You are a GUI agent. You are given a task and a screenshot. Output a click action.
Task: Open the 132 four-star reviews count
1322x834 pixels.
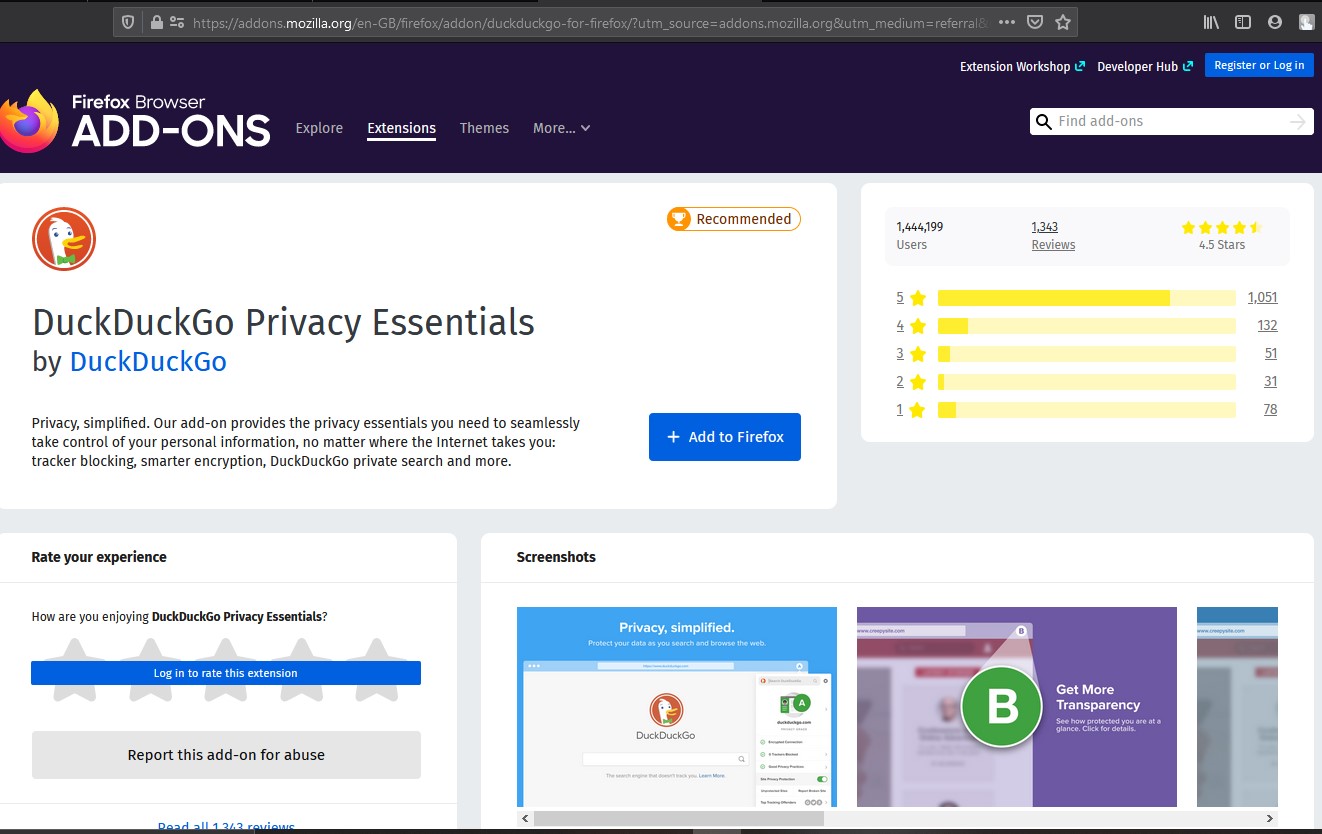click(x=1267, y=326)
